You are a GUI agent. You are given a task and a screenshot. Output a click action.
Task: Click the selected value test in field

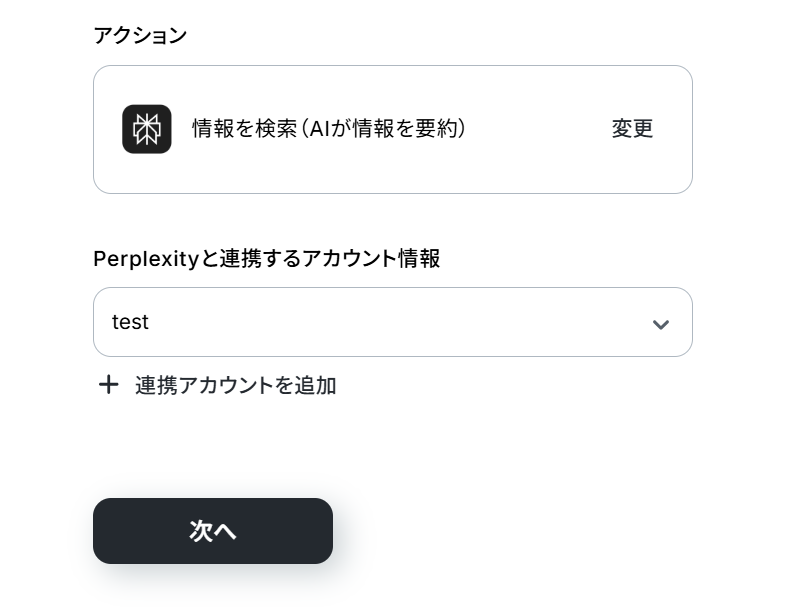(130, 322)
